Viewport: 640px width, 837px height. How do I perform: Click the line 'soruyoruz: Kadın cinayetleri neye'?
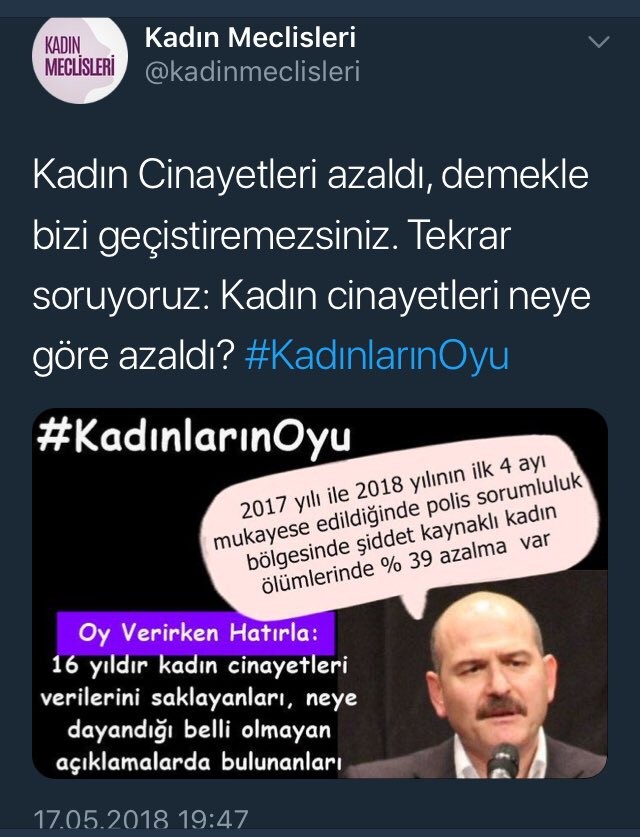point(312,296)
